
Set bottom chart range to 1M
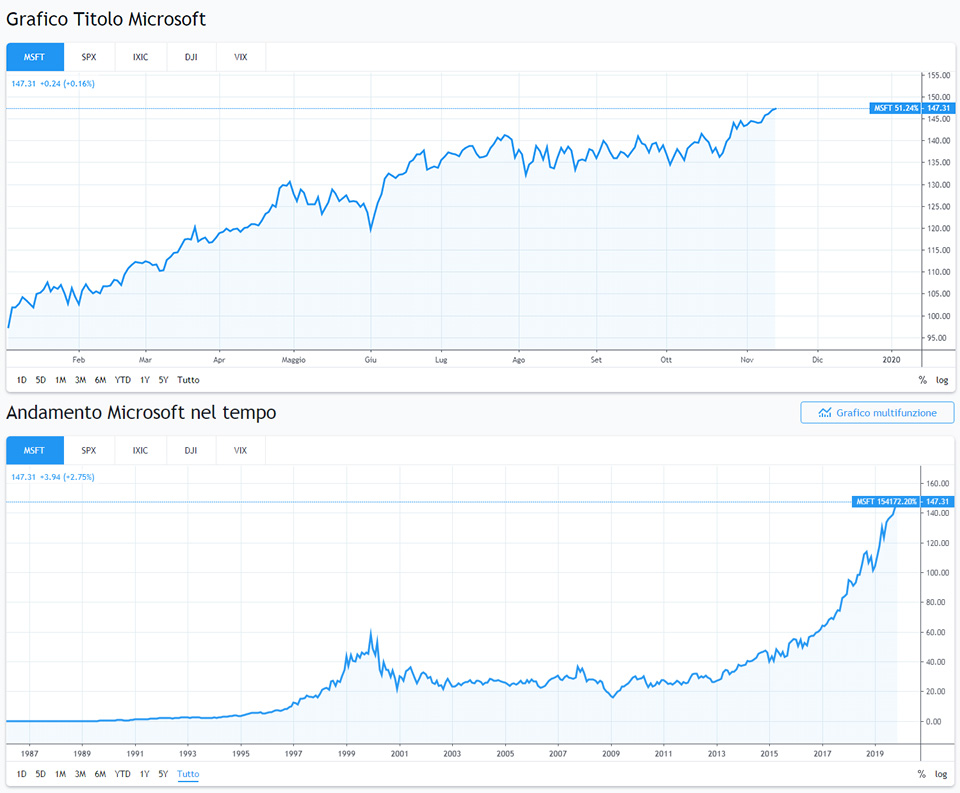tap(61, 774)
